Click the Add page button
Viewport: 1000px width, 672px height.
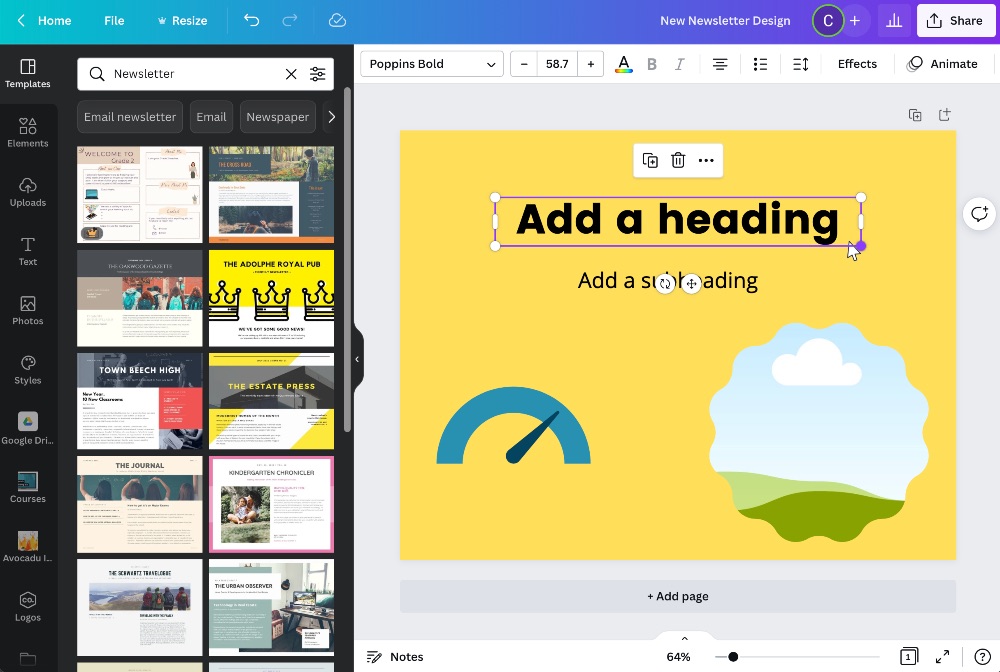(x=678, y=595)
